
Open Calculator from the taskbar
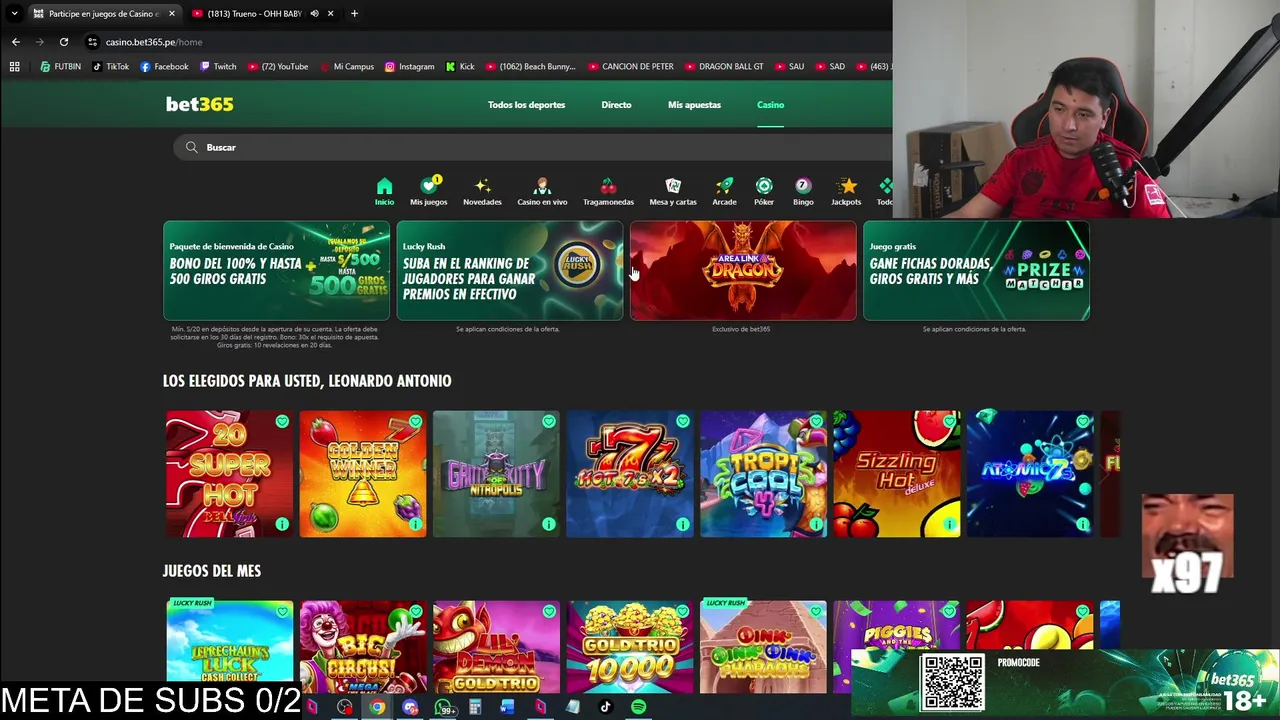tap(475, 707)
